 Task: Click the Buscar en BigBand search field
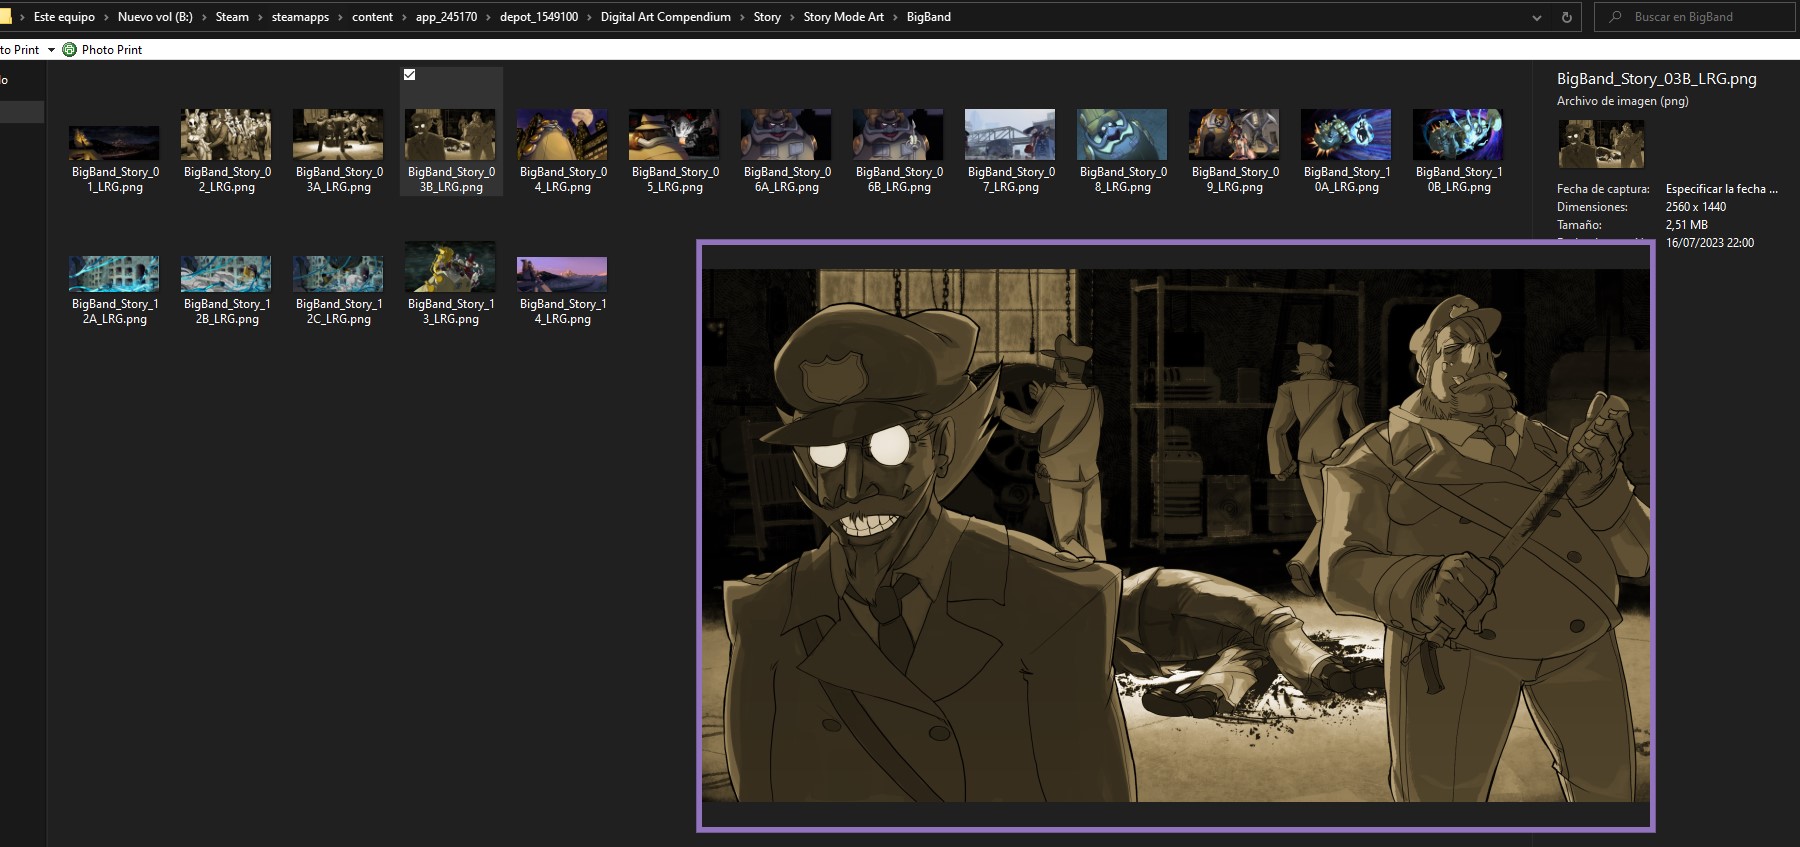pyautogui.click(x=1697, y=17)
